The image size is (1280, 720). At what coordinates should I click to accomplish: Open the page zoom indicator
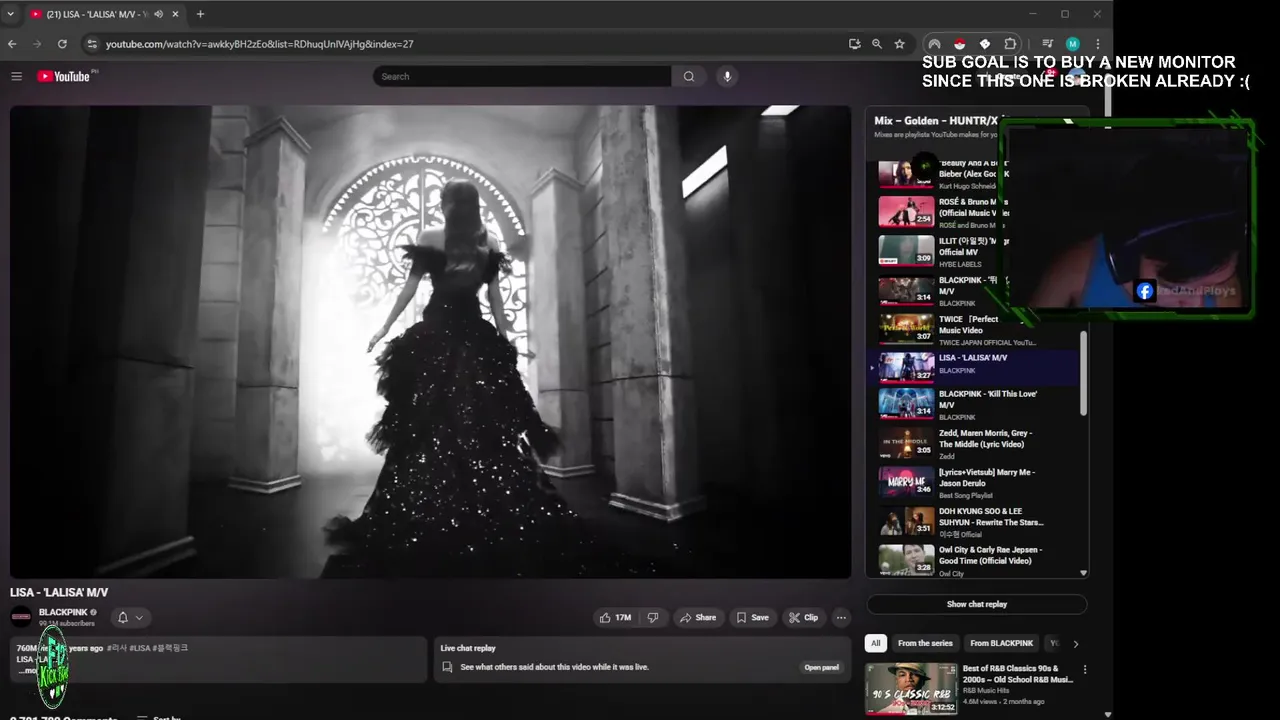click(x=877, y=44)
